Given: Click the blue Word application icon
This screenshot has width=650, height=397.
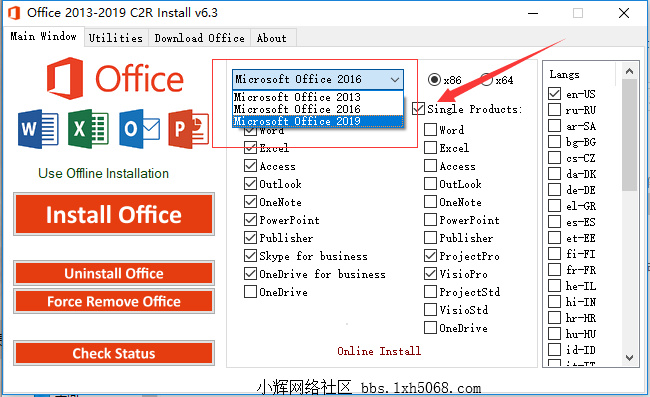Looking at the screenshot, I should pos(38,129).
